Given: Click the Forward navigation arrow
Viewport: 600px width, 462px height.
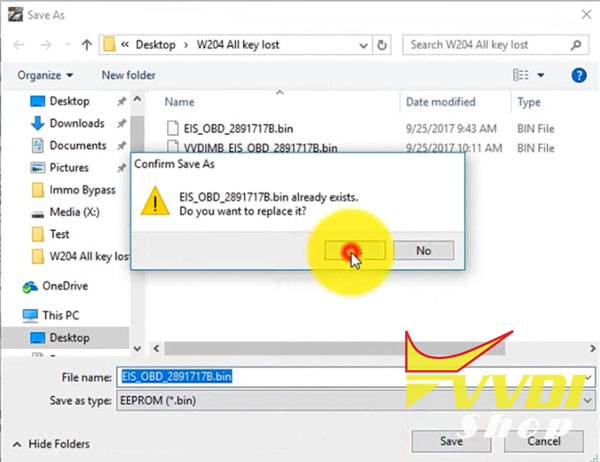Looking at the screenshot, I should (x=46, y=45).
